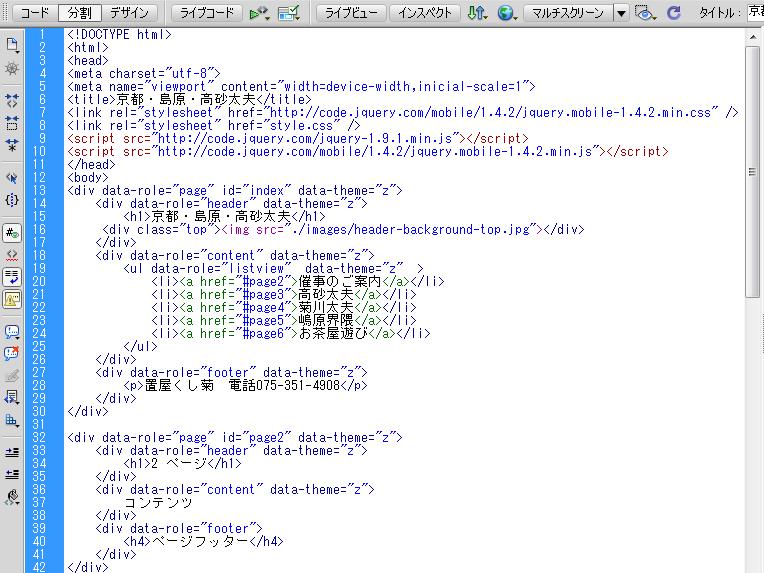Viewport: 764px width, 573px height.
Task: Expand the マルチスクリーン dropdown arrow
Action: (x=621, y=13)
